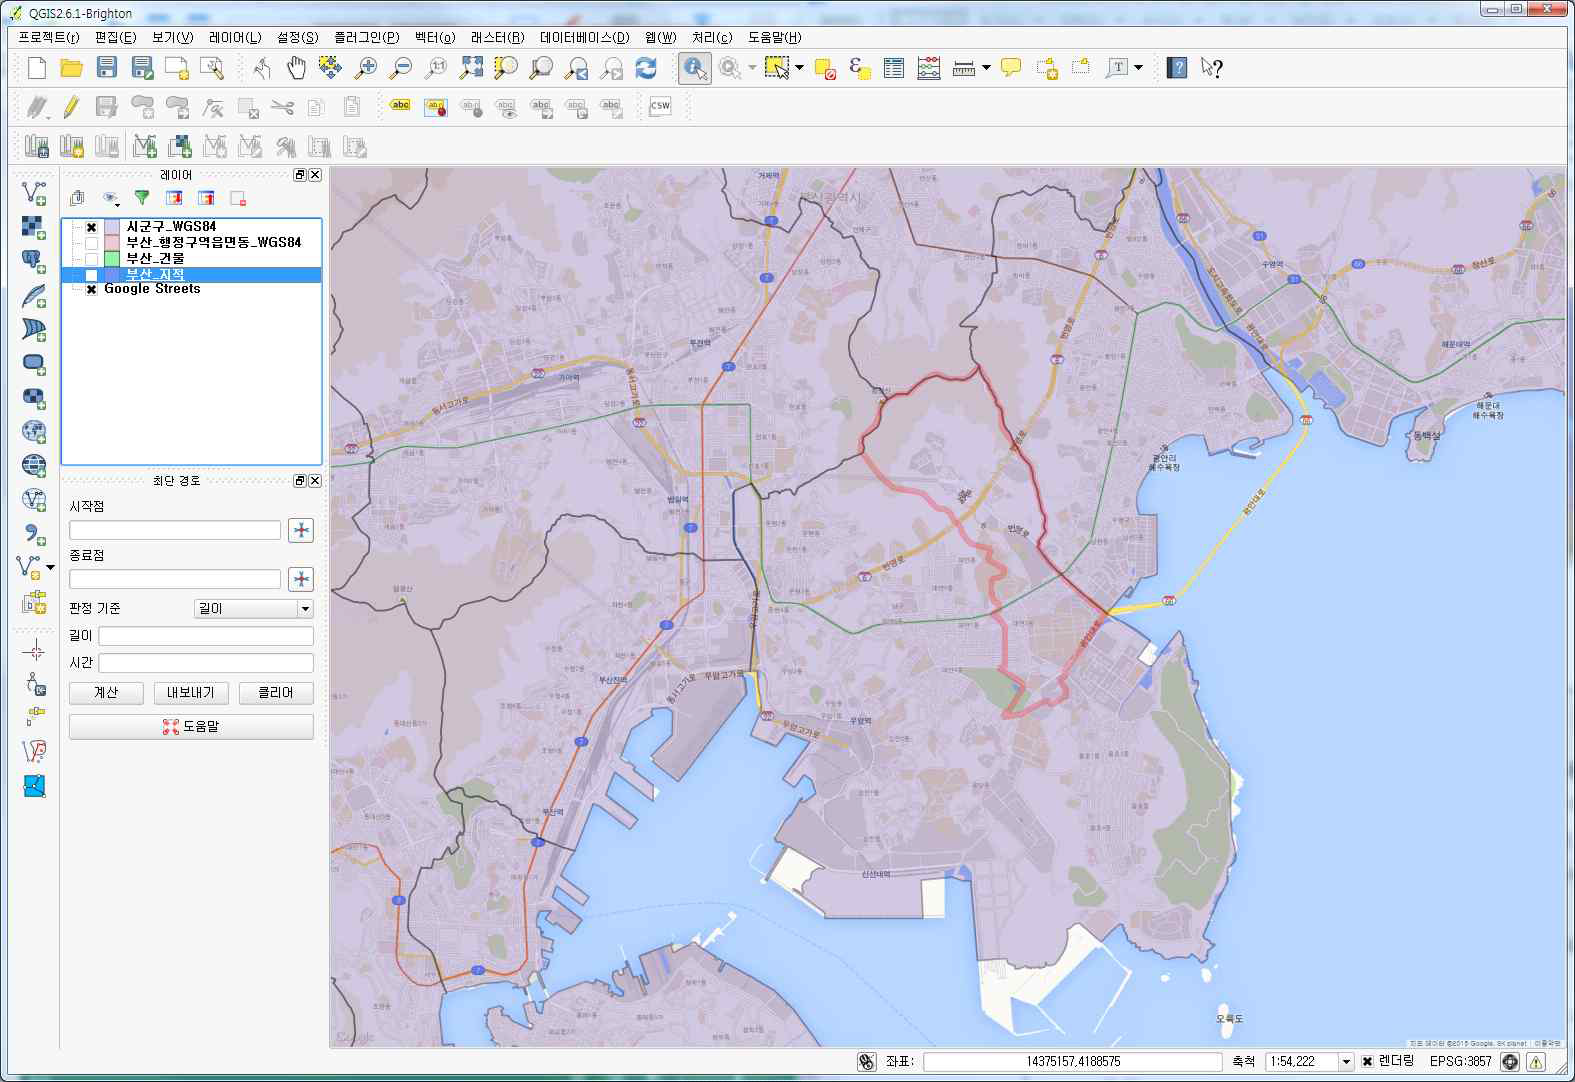Add delimited text layer with comma icon

[34, 533]
